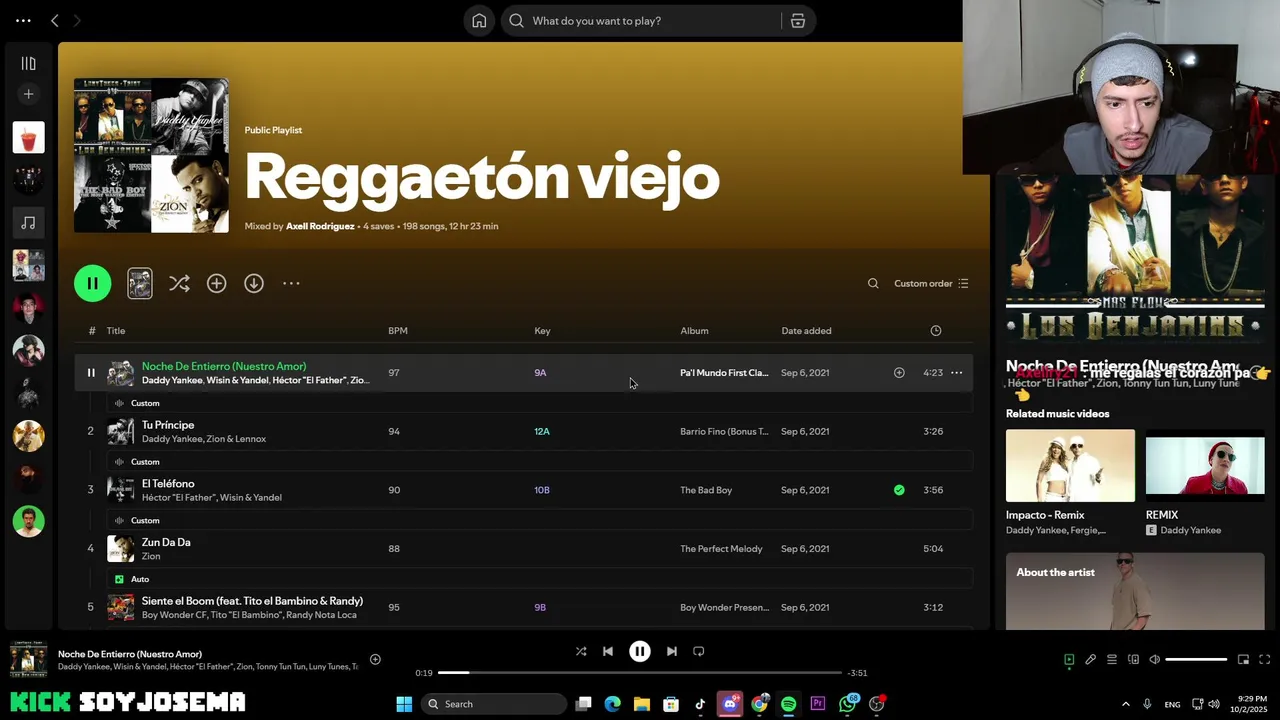Go to Spotify Home
The height and width of the screenshot is (720, 1280).
click(x=479, y=21)
